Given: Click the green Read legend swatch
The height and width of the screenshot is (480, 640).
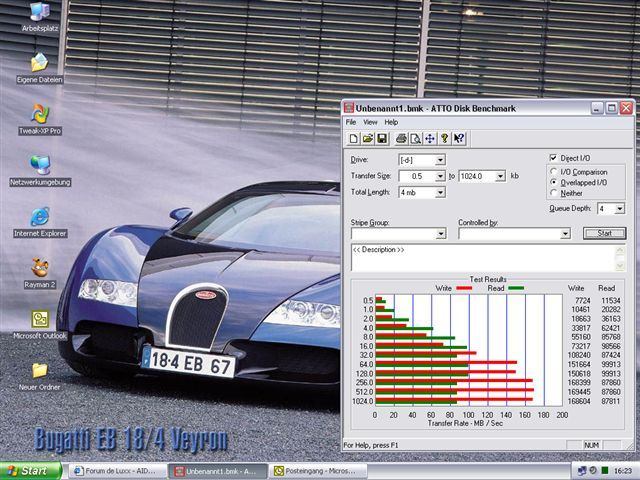Looking at the screenshot, I should click(516, 288).
